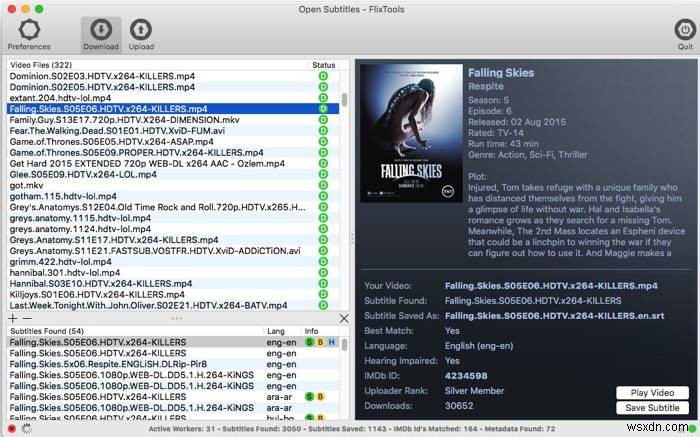
Task: Select Greys.Anatomy.S11E17.HDTV.x264-KILLERS.mp4 file
Action: pos(173,240)
